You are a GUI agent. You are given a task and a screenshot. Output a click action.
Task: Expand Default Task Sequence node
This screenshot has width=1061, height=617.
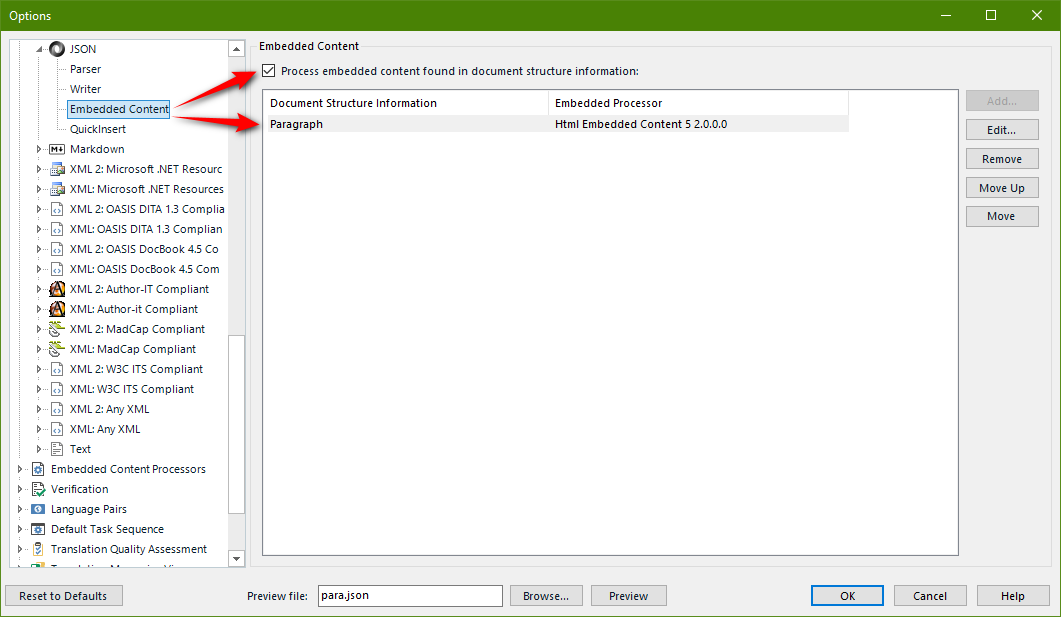[x=20, y=529]
